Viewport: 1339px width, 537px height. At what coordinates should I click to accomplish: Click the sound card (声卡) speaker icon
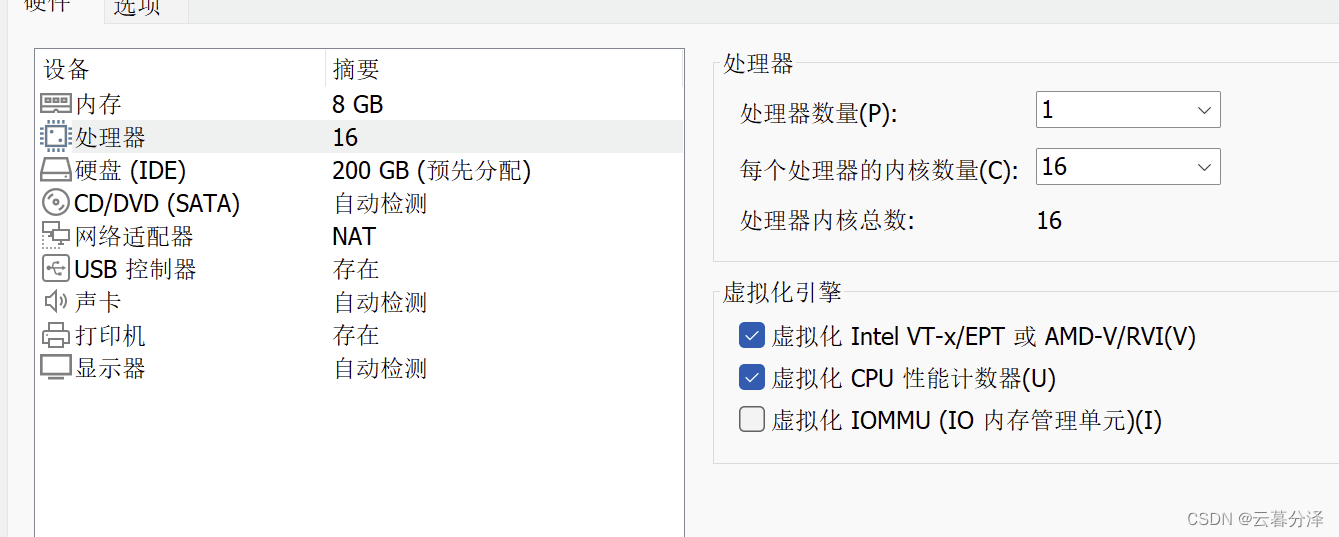point(56,302)
